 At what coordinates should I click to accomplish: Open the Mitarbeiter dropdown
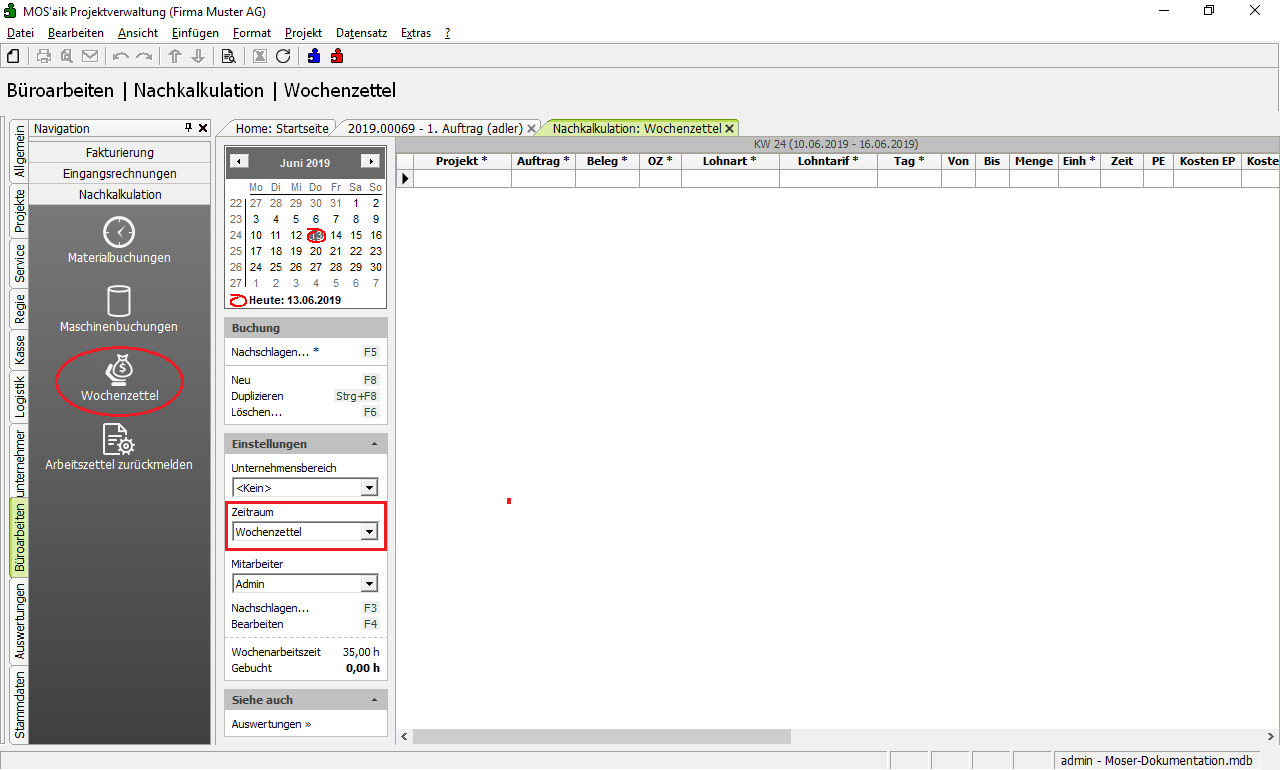[x=369, y=584]
